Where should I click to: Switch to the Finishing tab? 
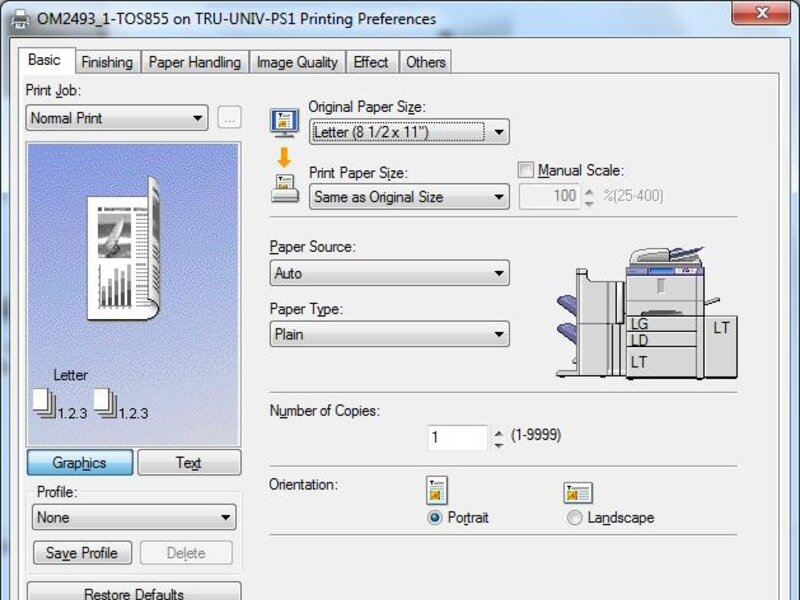point(107,62)
